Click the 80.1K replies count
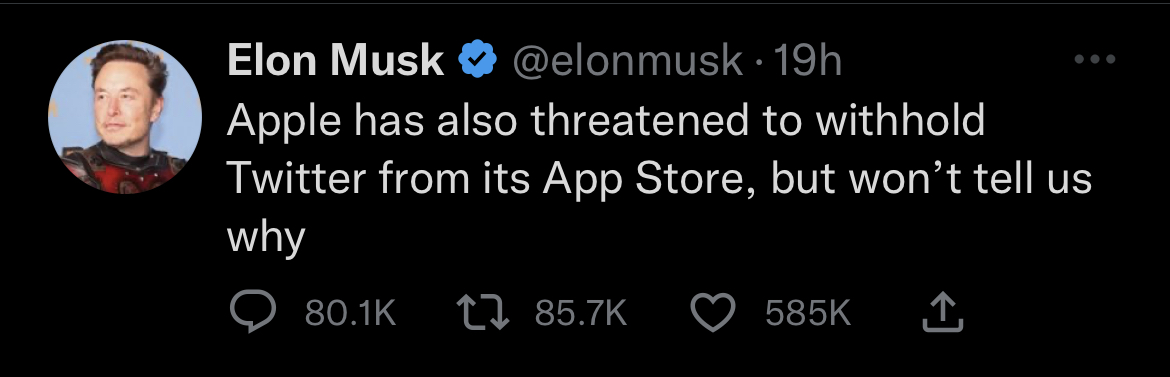 (x=350, y=314)
